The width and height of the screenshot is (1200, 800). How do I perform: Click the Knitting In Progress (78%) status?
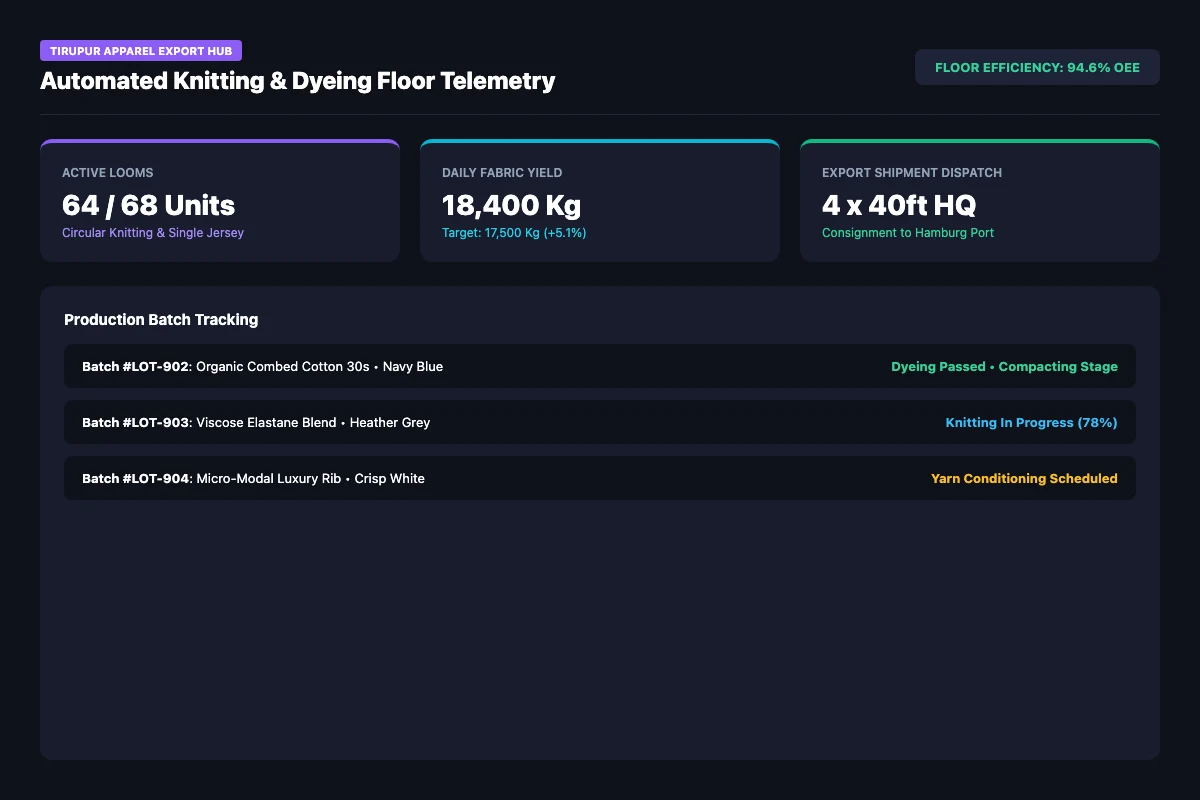coord(1031,423)
